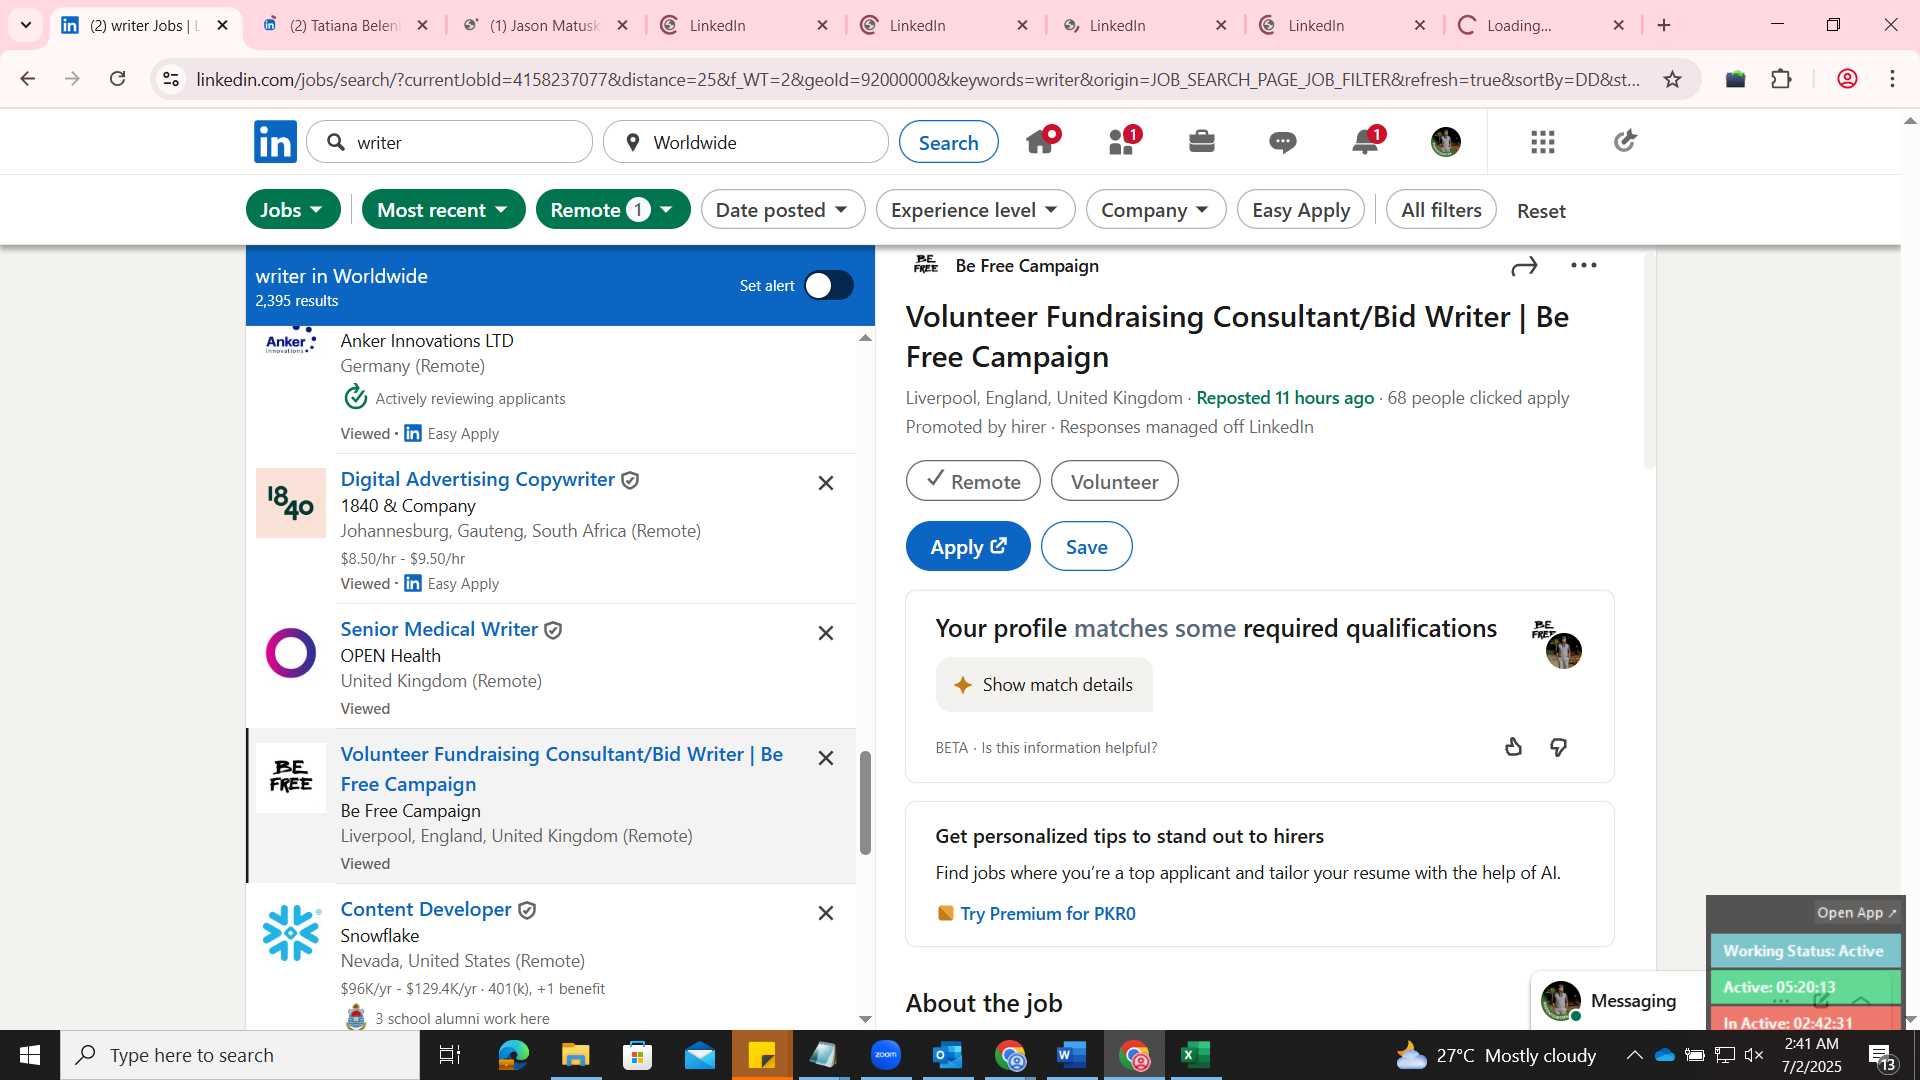1920x1080 pixels.
Task: Open Chrome three-dot menu
Action: 1892,79
